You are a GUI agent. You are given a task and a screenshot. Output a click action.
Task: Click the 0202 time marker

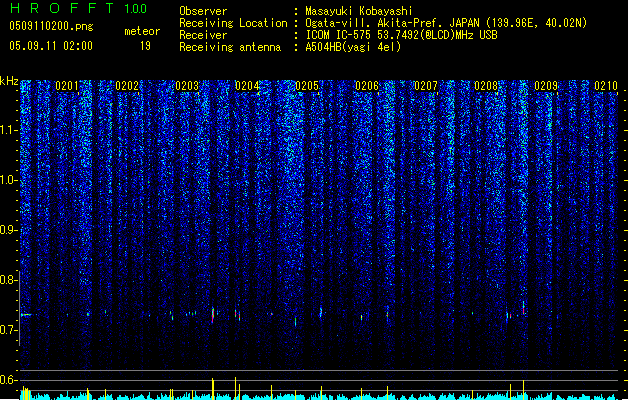[127, 86]
